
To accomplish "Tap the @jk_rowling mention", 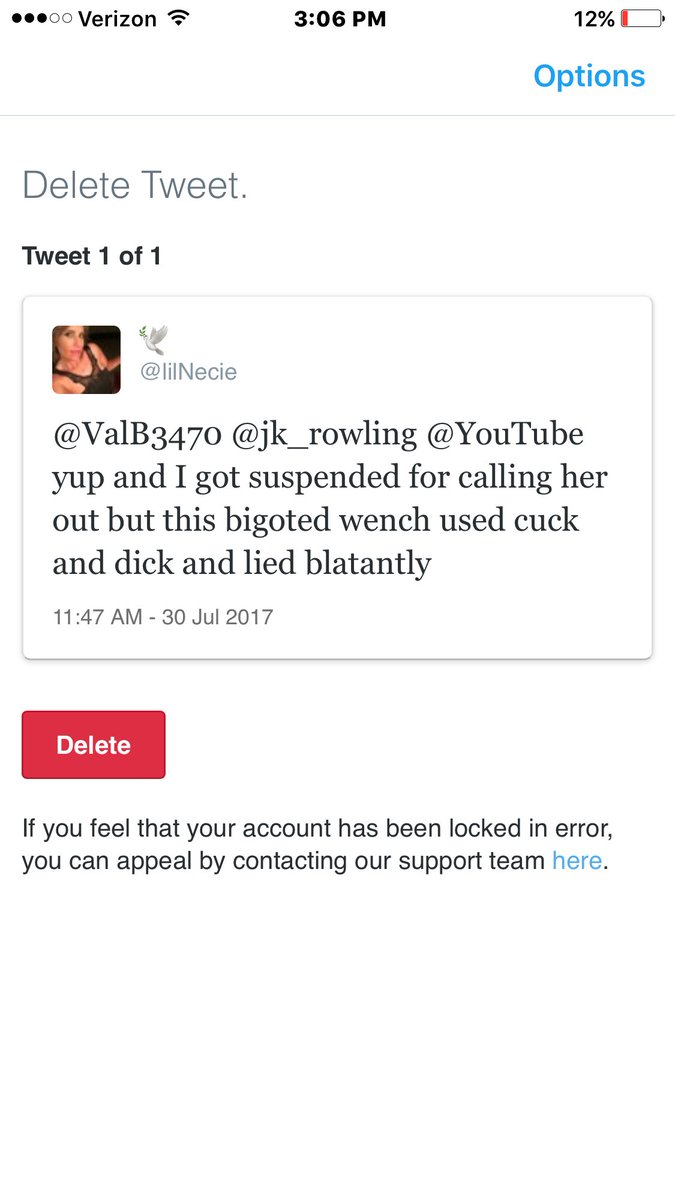I will pyautogui.click(x=322, y=436).
